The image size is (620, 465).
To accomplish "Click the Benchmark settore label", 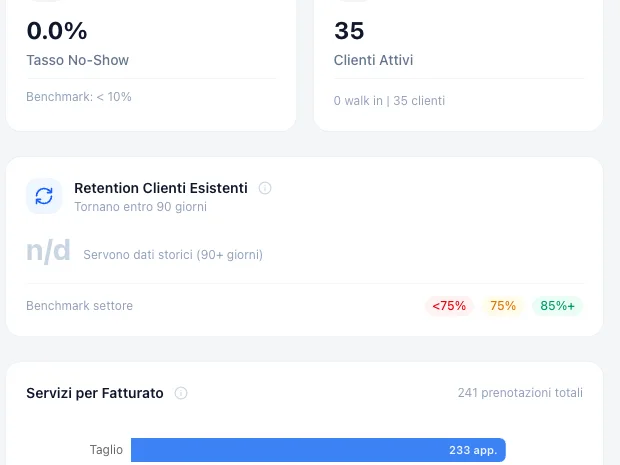I will [79, 306].
